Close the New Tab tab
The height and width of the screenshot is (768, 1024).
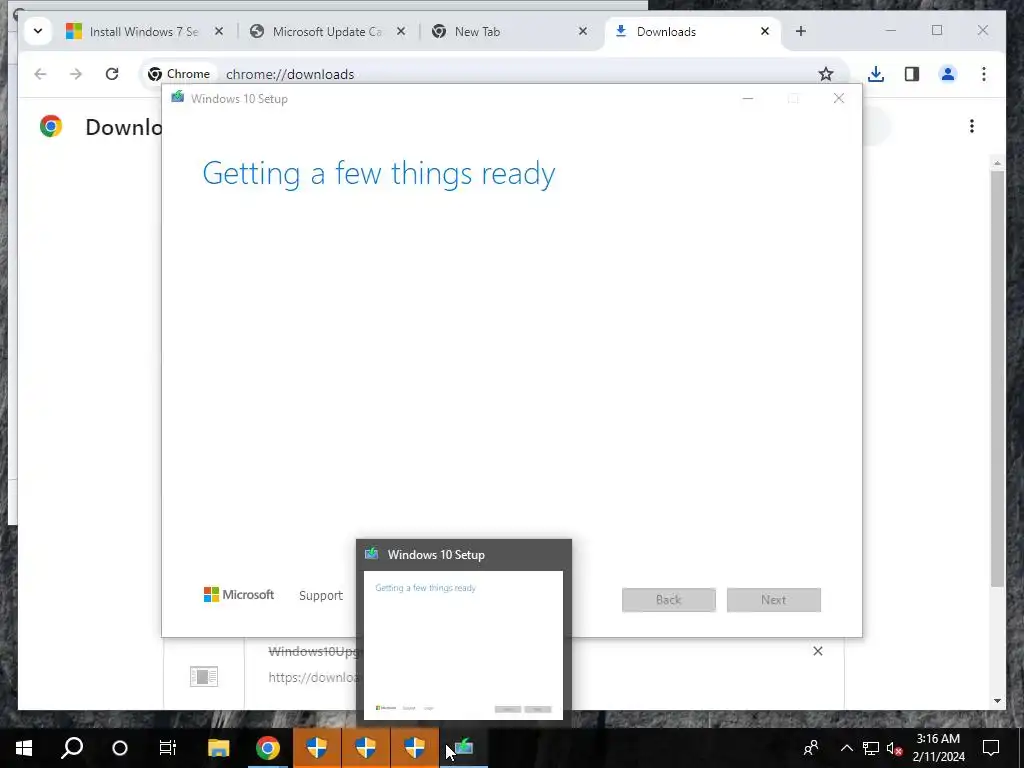(583, 31)
